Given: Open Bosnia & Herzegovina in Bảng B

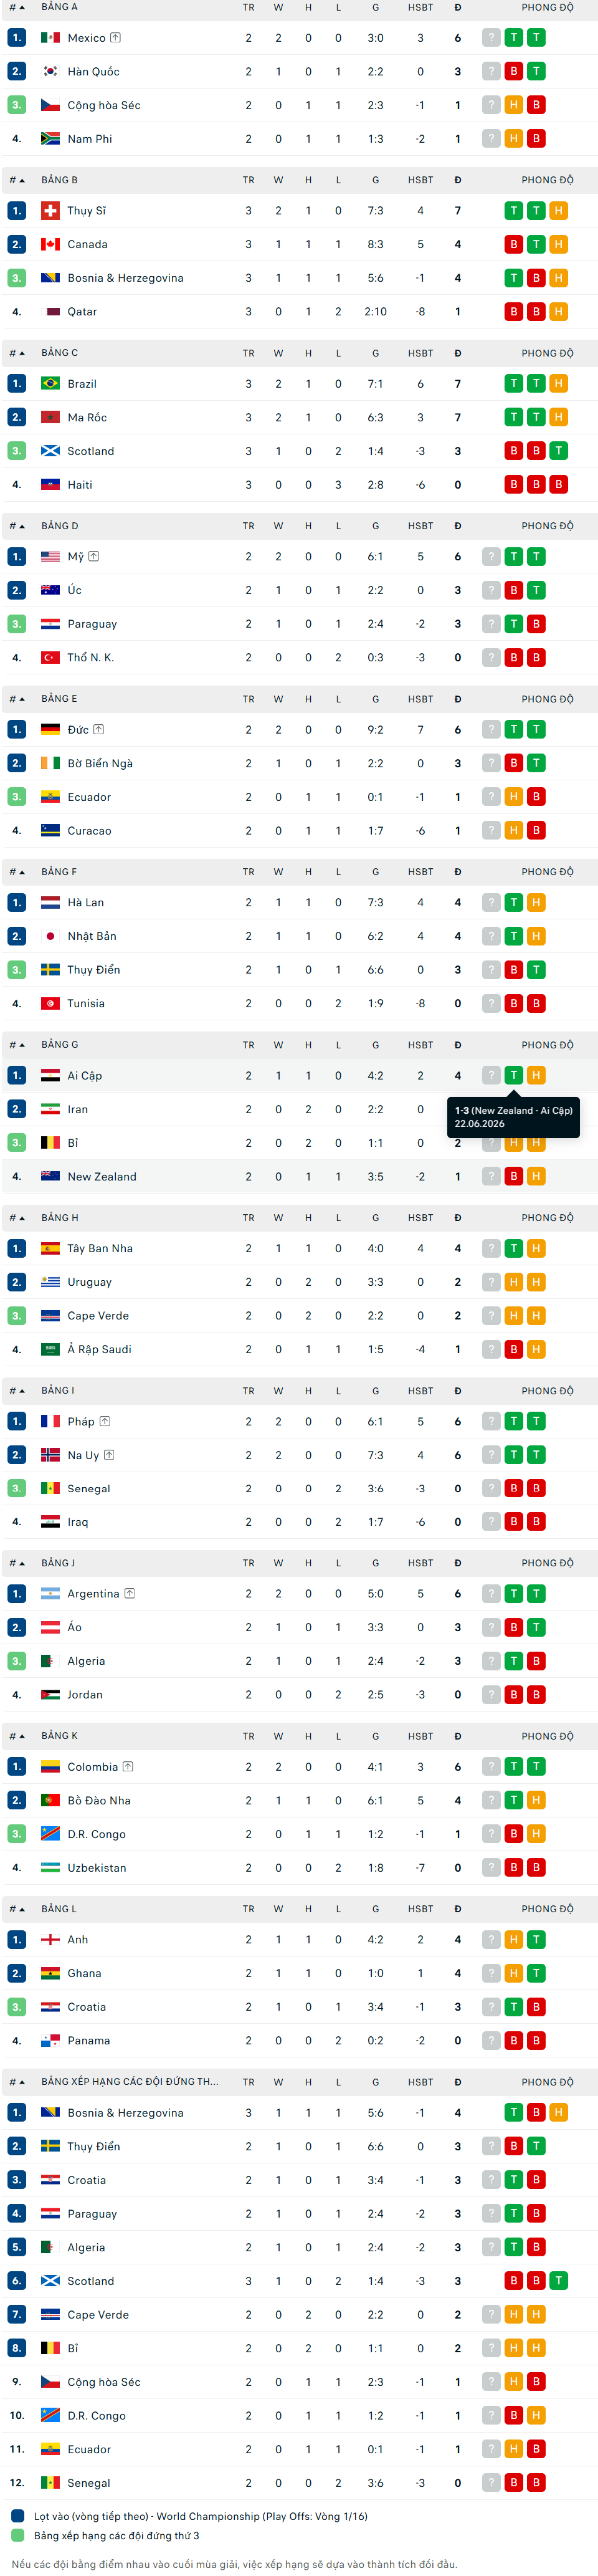Looking at the screenshot, I should click(x=125, y=278).
